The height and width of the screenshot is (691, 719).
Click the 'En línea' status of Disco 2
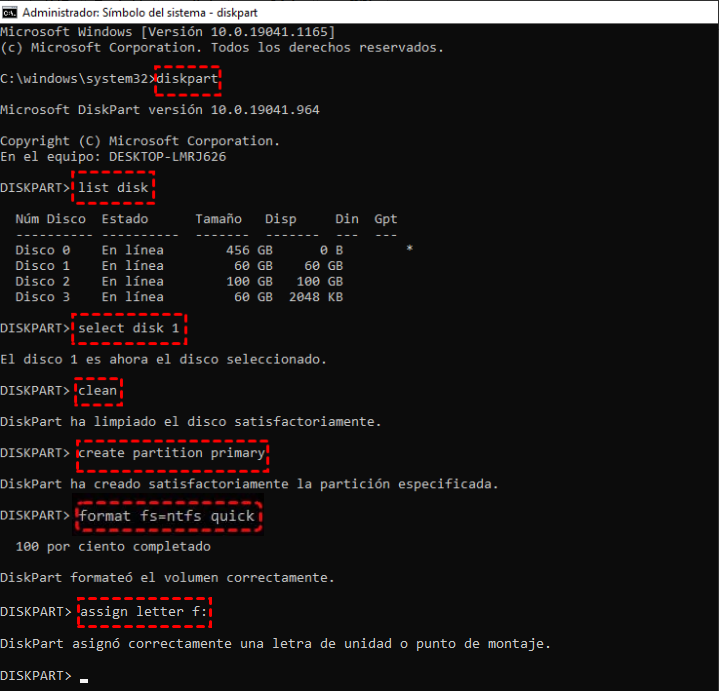(133, 282)
